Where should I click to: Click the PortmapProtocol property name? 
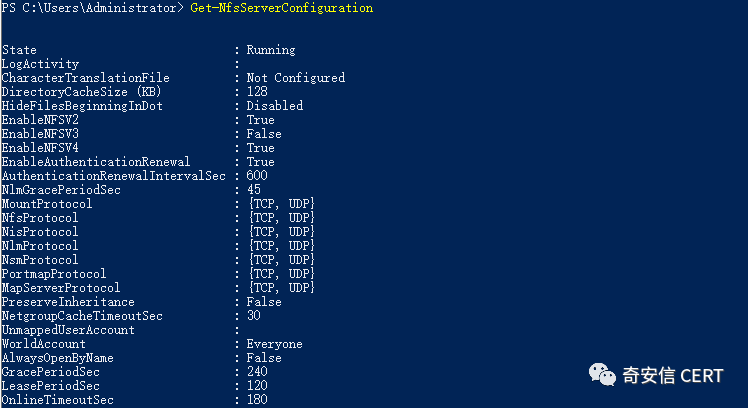click(54, 274)
